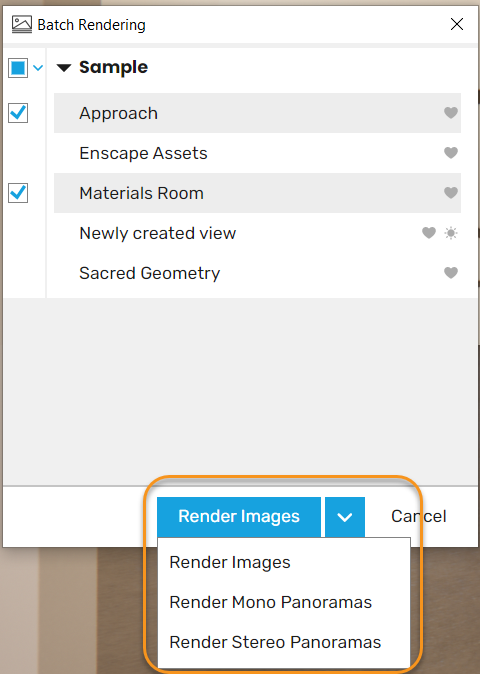Toggle the Sample select-all checkbox
Screen dimensions: 480x674
click(18, 68)
